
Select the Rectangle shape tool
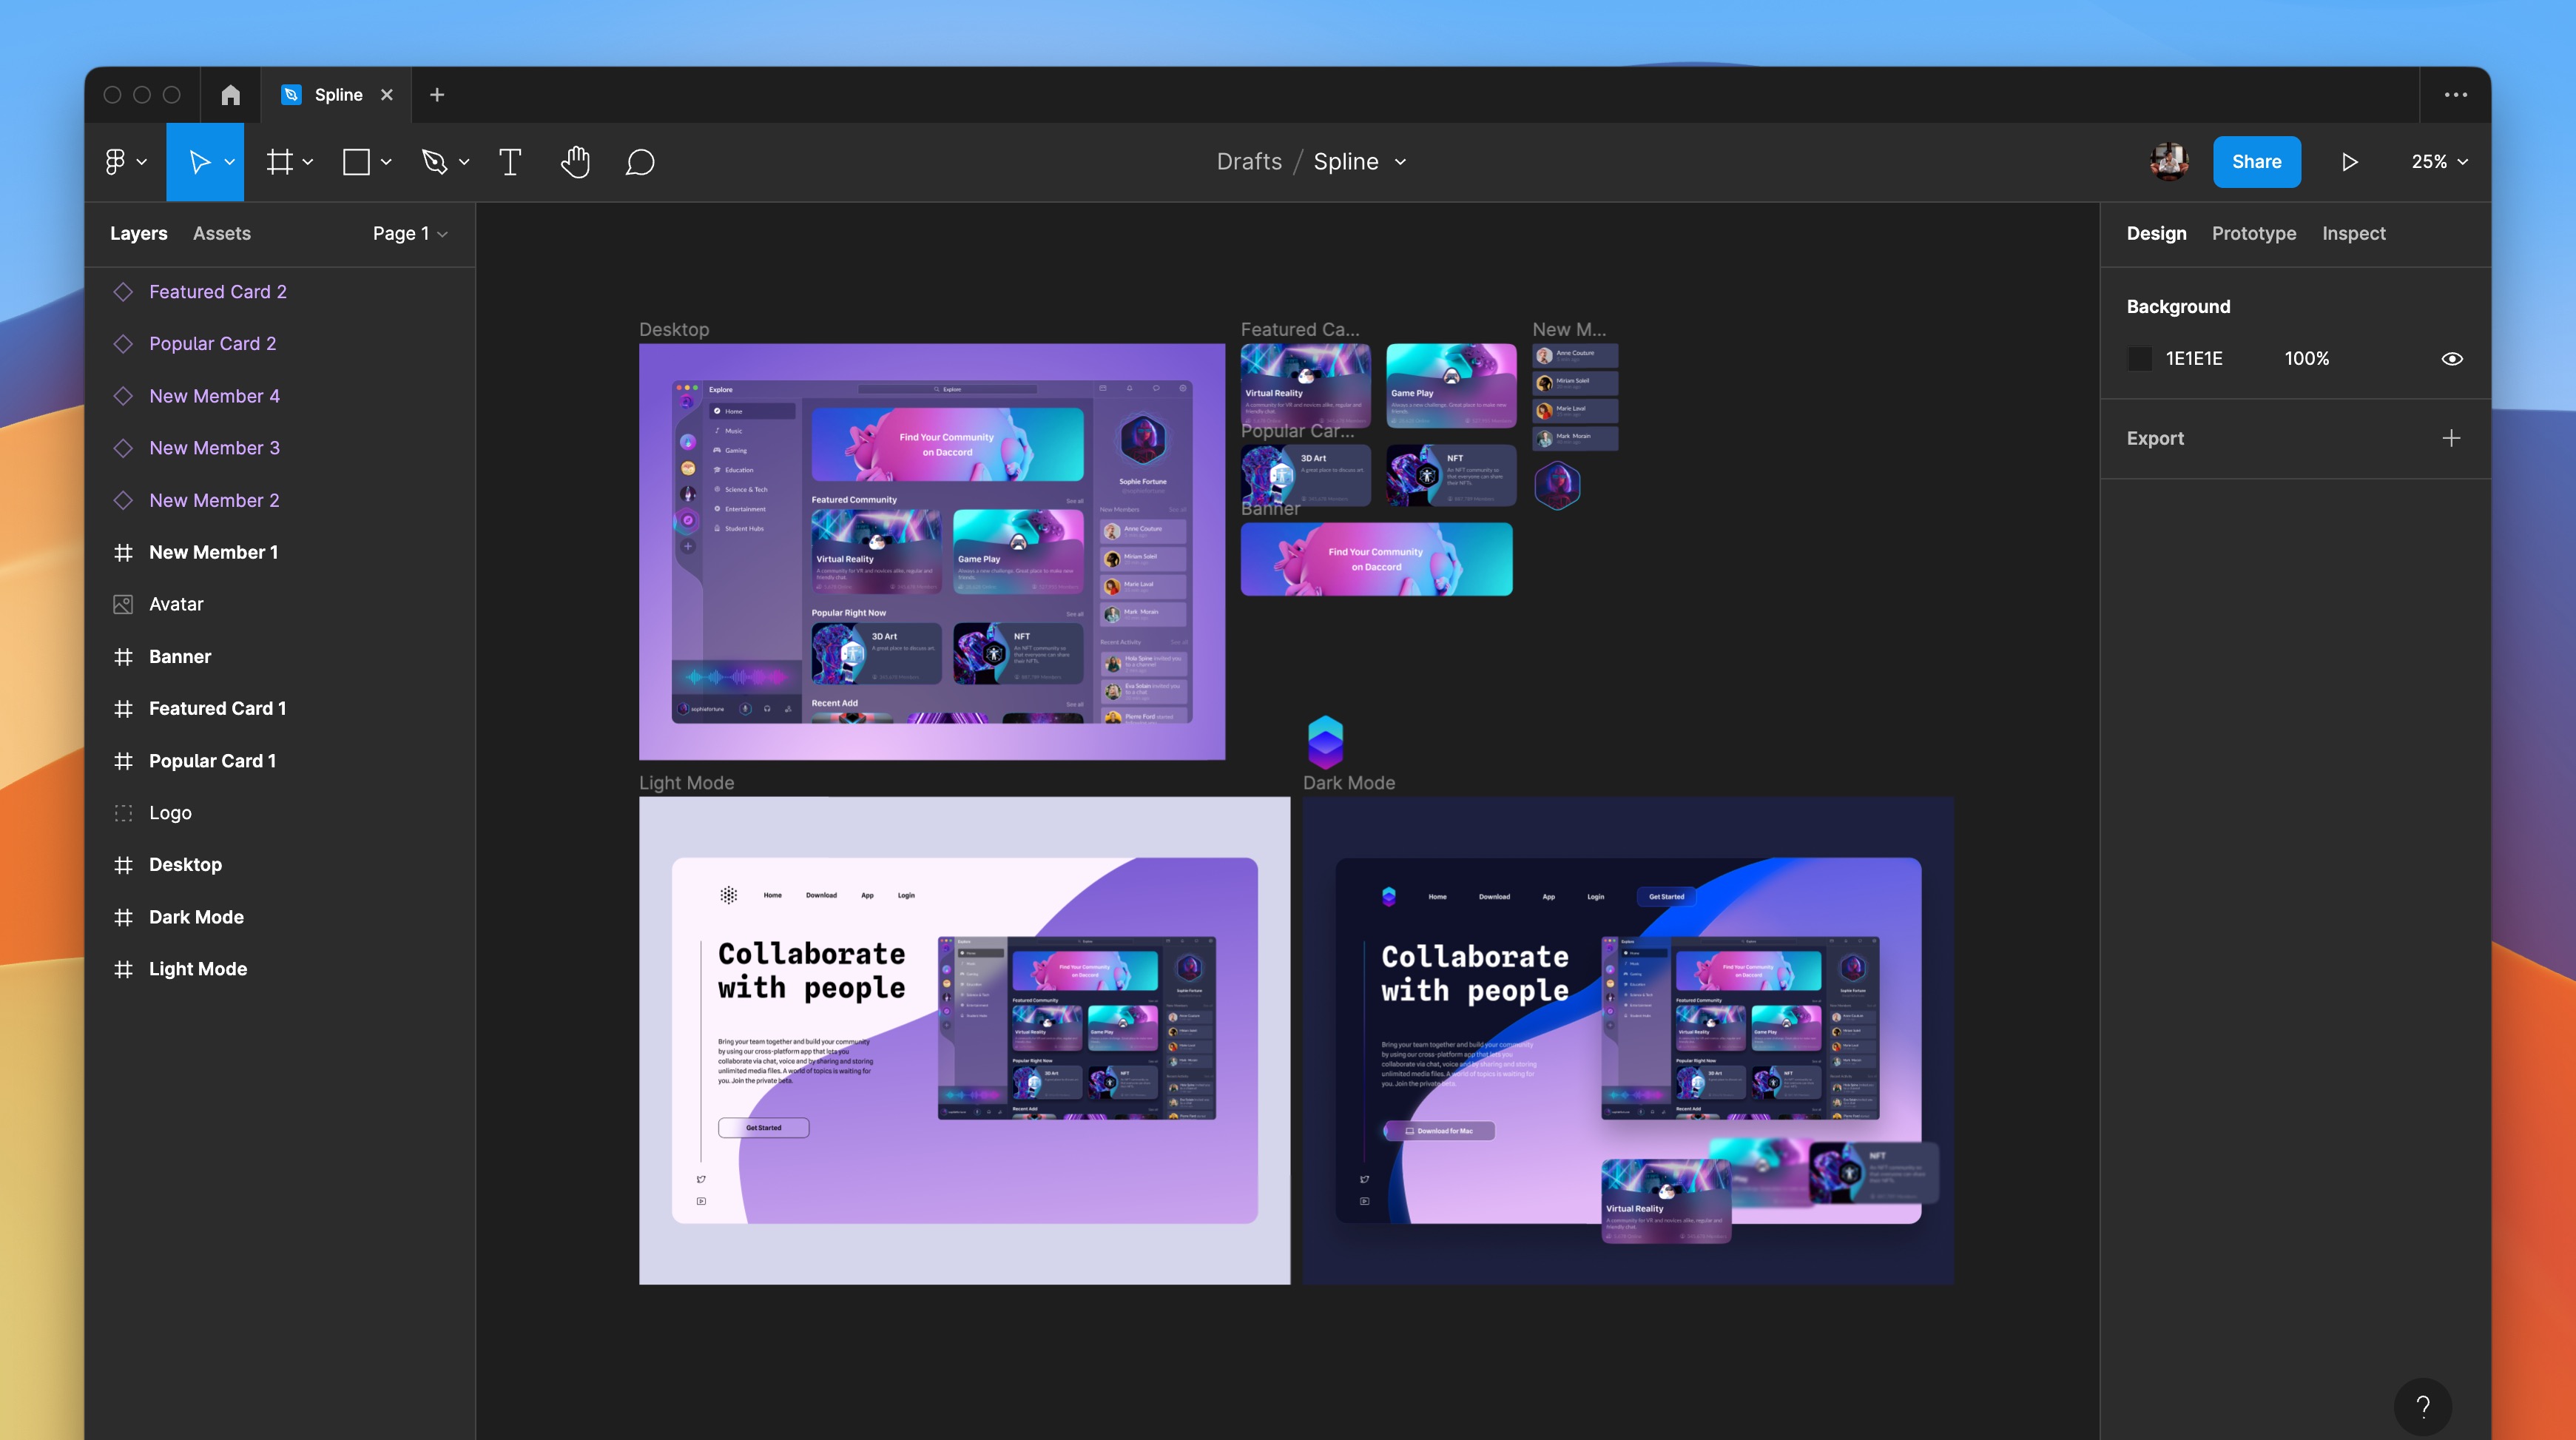coord(356,162)
